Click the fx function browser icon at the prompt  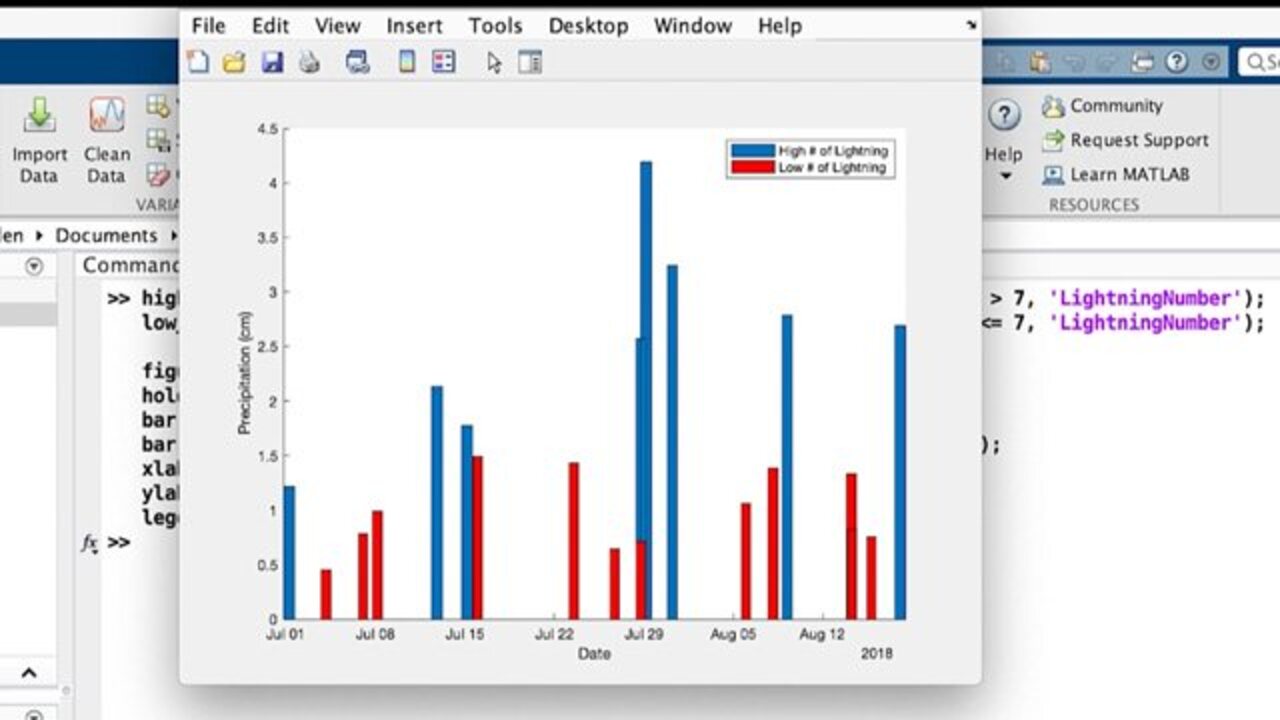pos(89,543)
